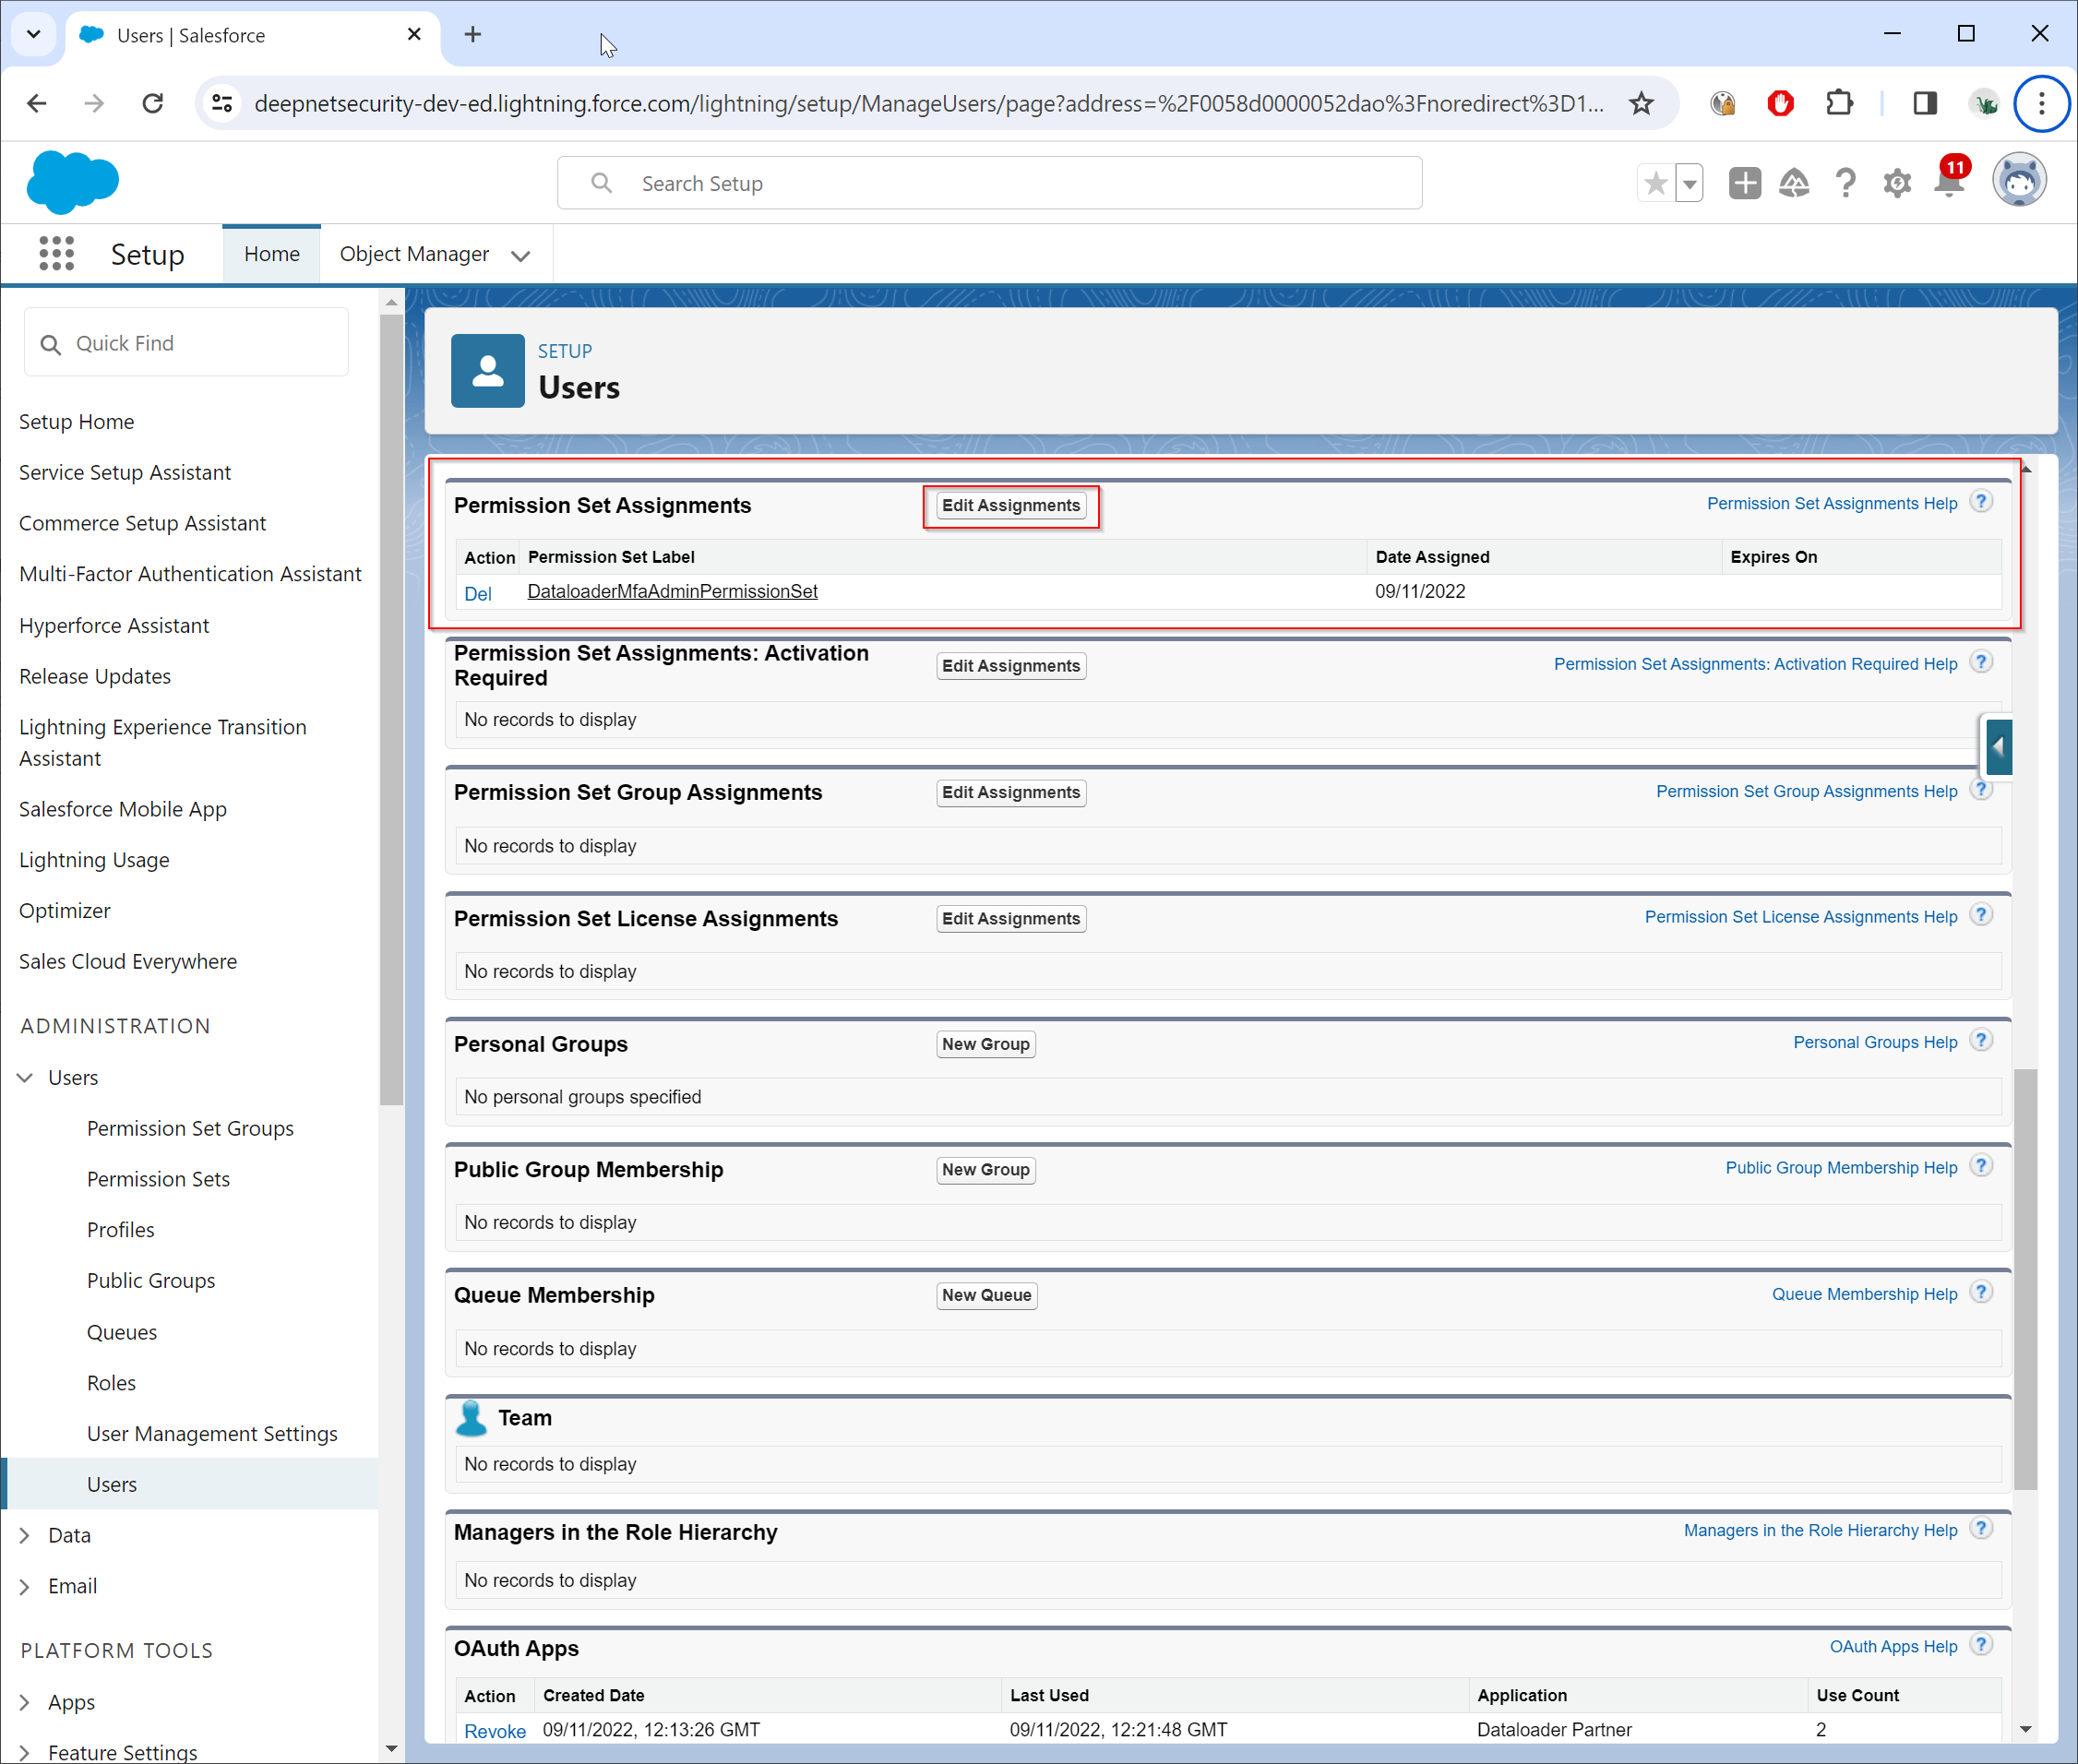This screenshot has width=2078, height=1764.
Task: Collapse the Users tree section
Action: click(25, 1077)
